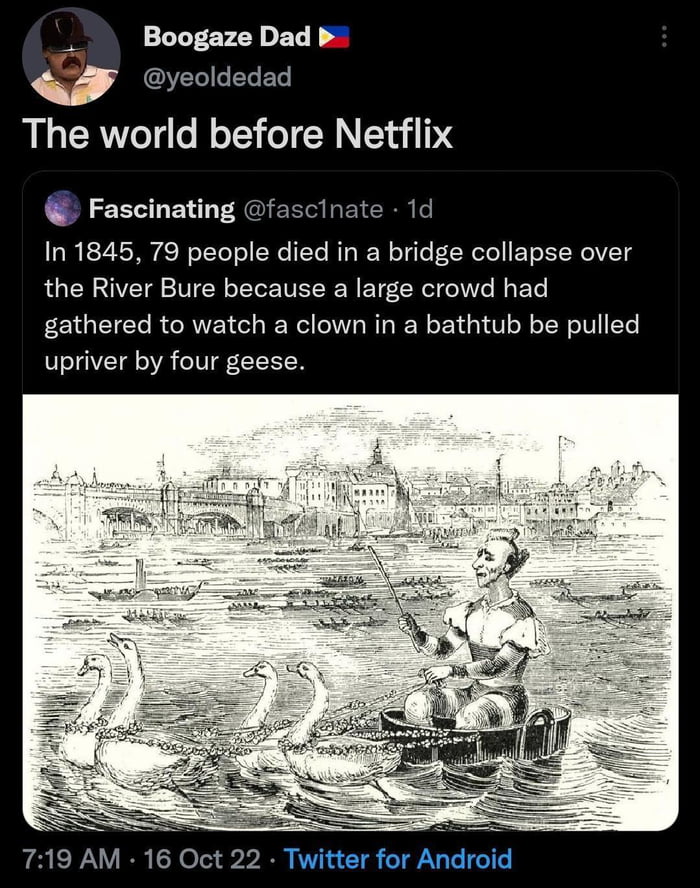Click the Fascinating account's galaxy avatar
Image resolution: width=700 pixels, height=888 pixels.
click(62, 207)
